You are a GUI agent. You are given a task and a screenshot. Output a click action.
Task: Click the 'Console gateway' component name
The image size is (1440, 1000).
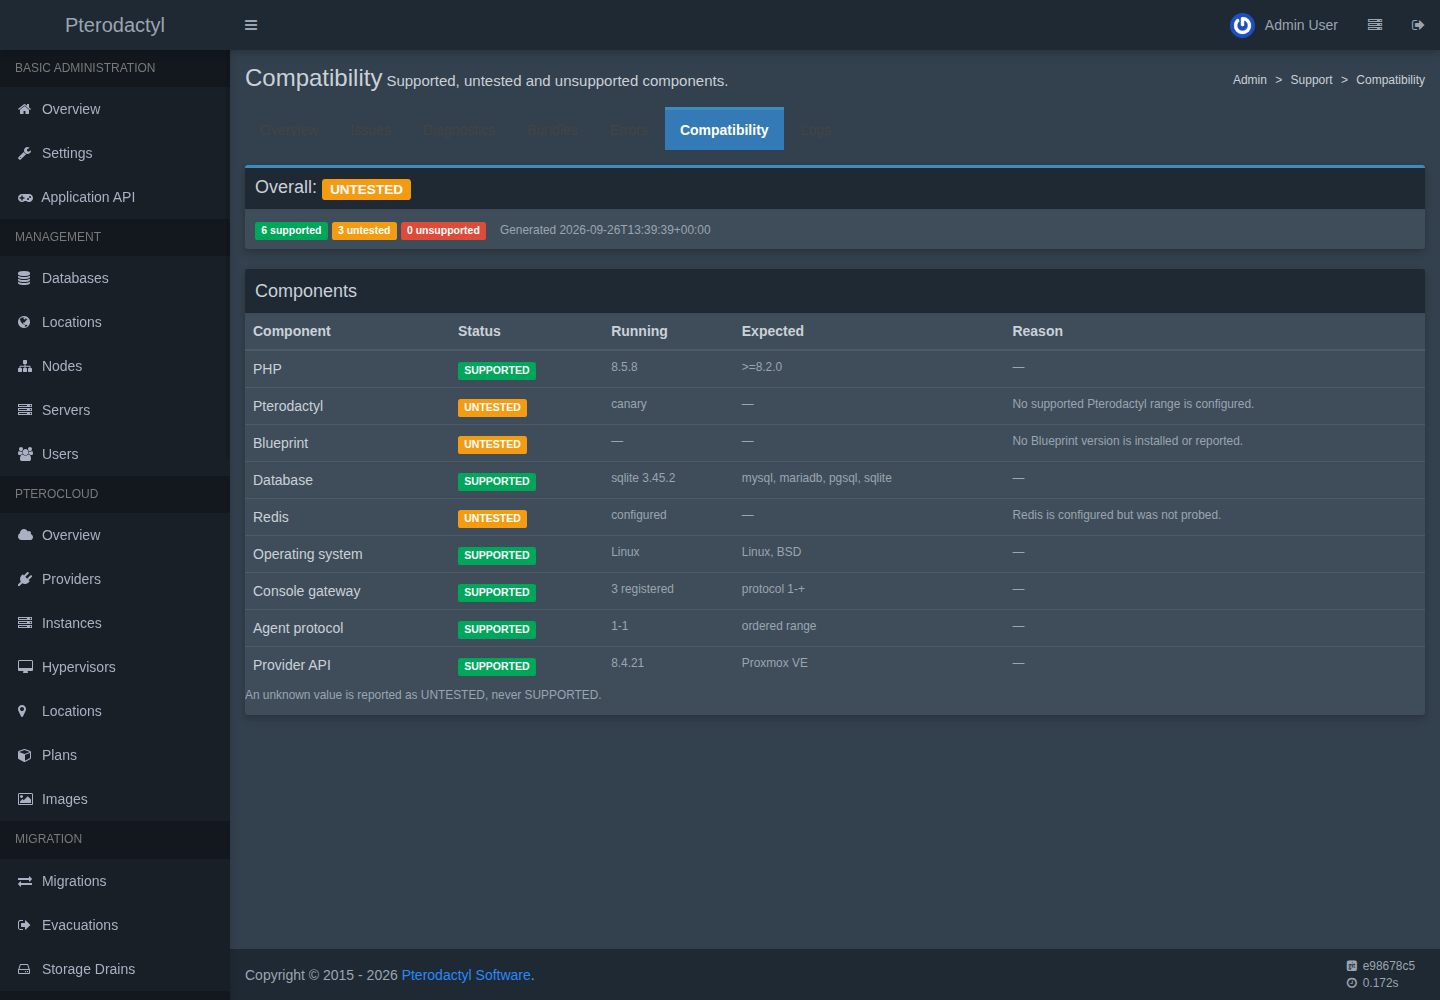click(307, 591)
